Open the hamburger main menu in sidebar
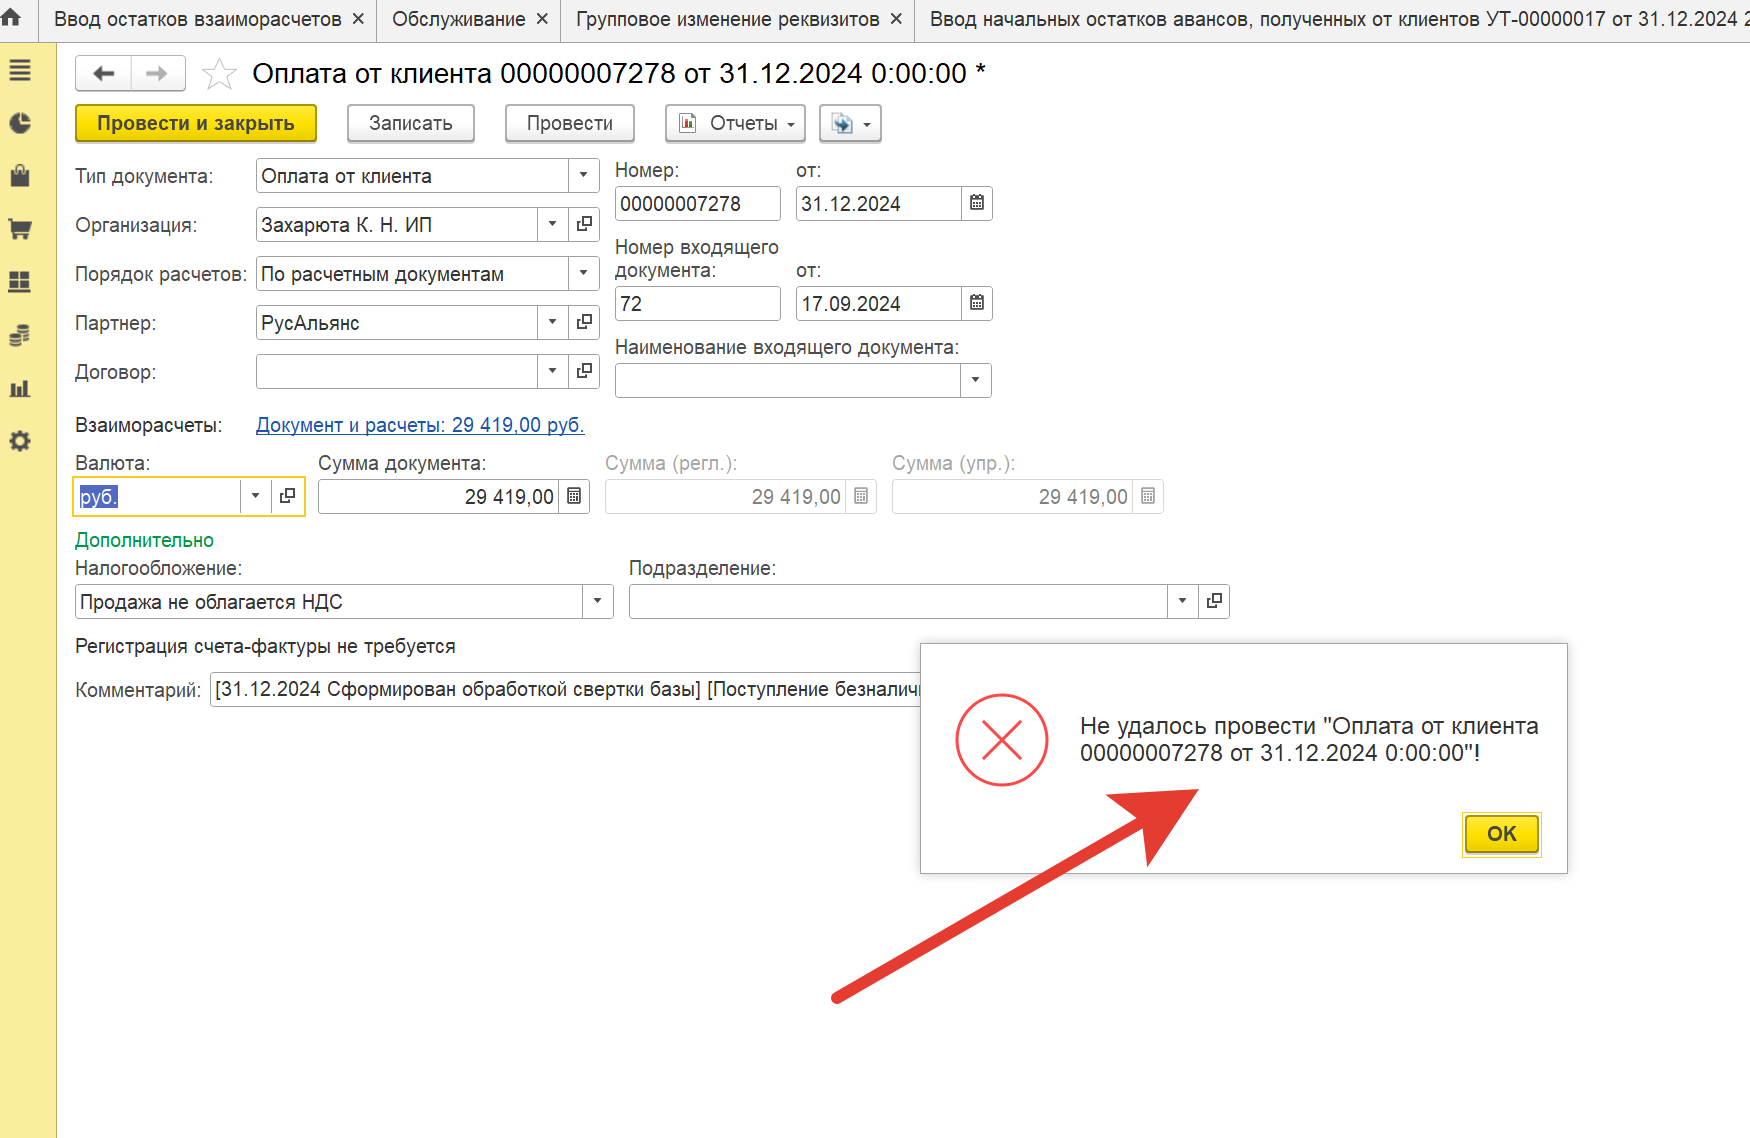The image size is (1750, 1138). [20, 71]
